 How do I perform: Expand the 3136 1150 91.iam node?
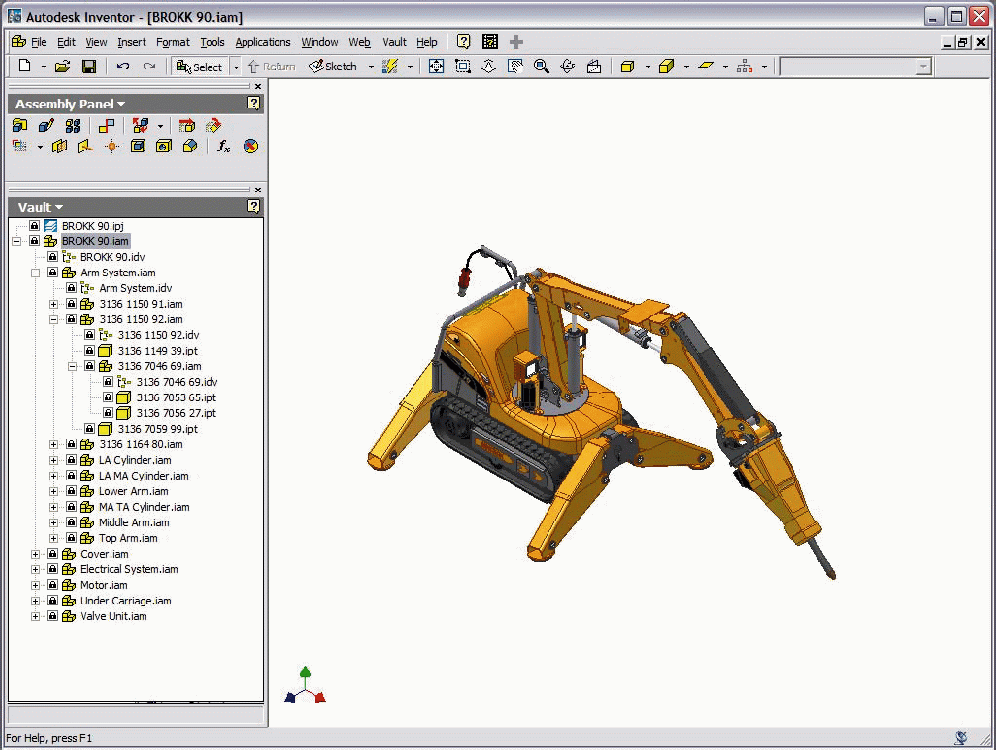coord(54,304)
